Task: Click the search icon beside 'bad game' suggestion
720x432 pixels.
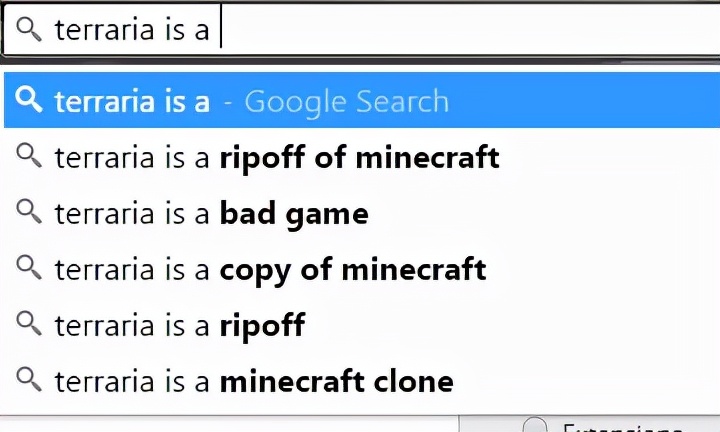Action: pos(29,212)
